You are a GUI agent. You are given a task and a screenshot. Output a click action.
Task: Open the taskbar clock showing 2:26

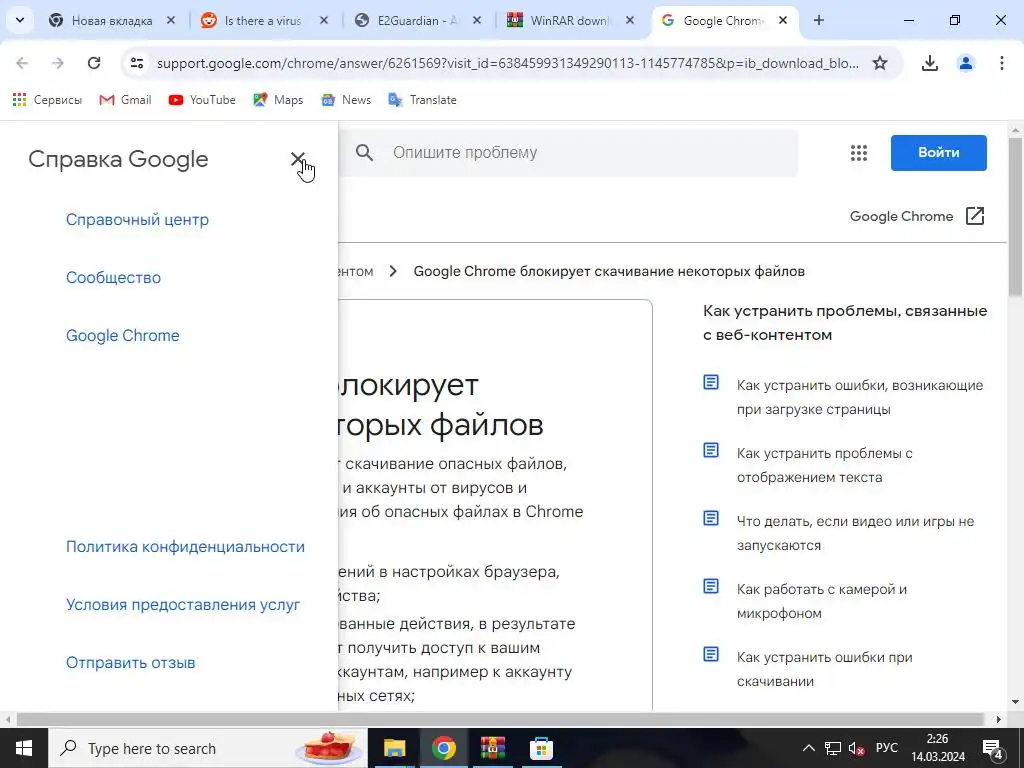tap(938, 748)
